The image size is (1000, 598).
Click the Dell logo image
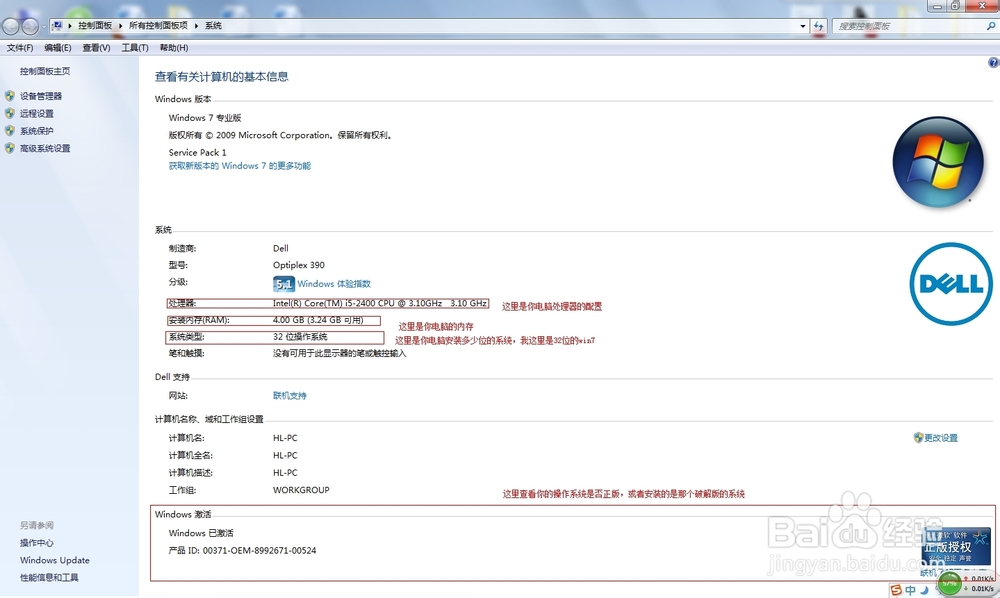click(951, 284)
